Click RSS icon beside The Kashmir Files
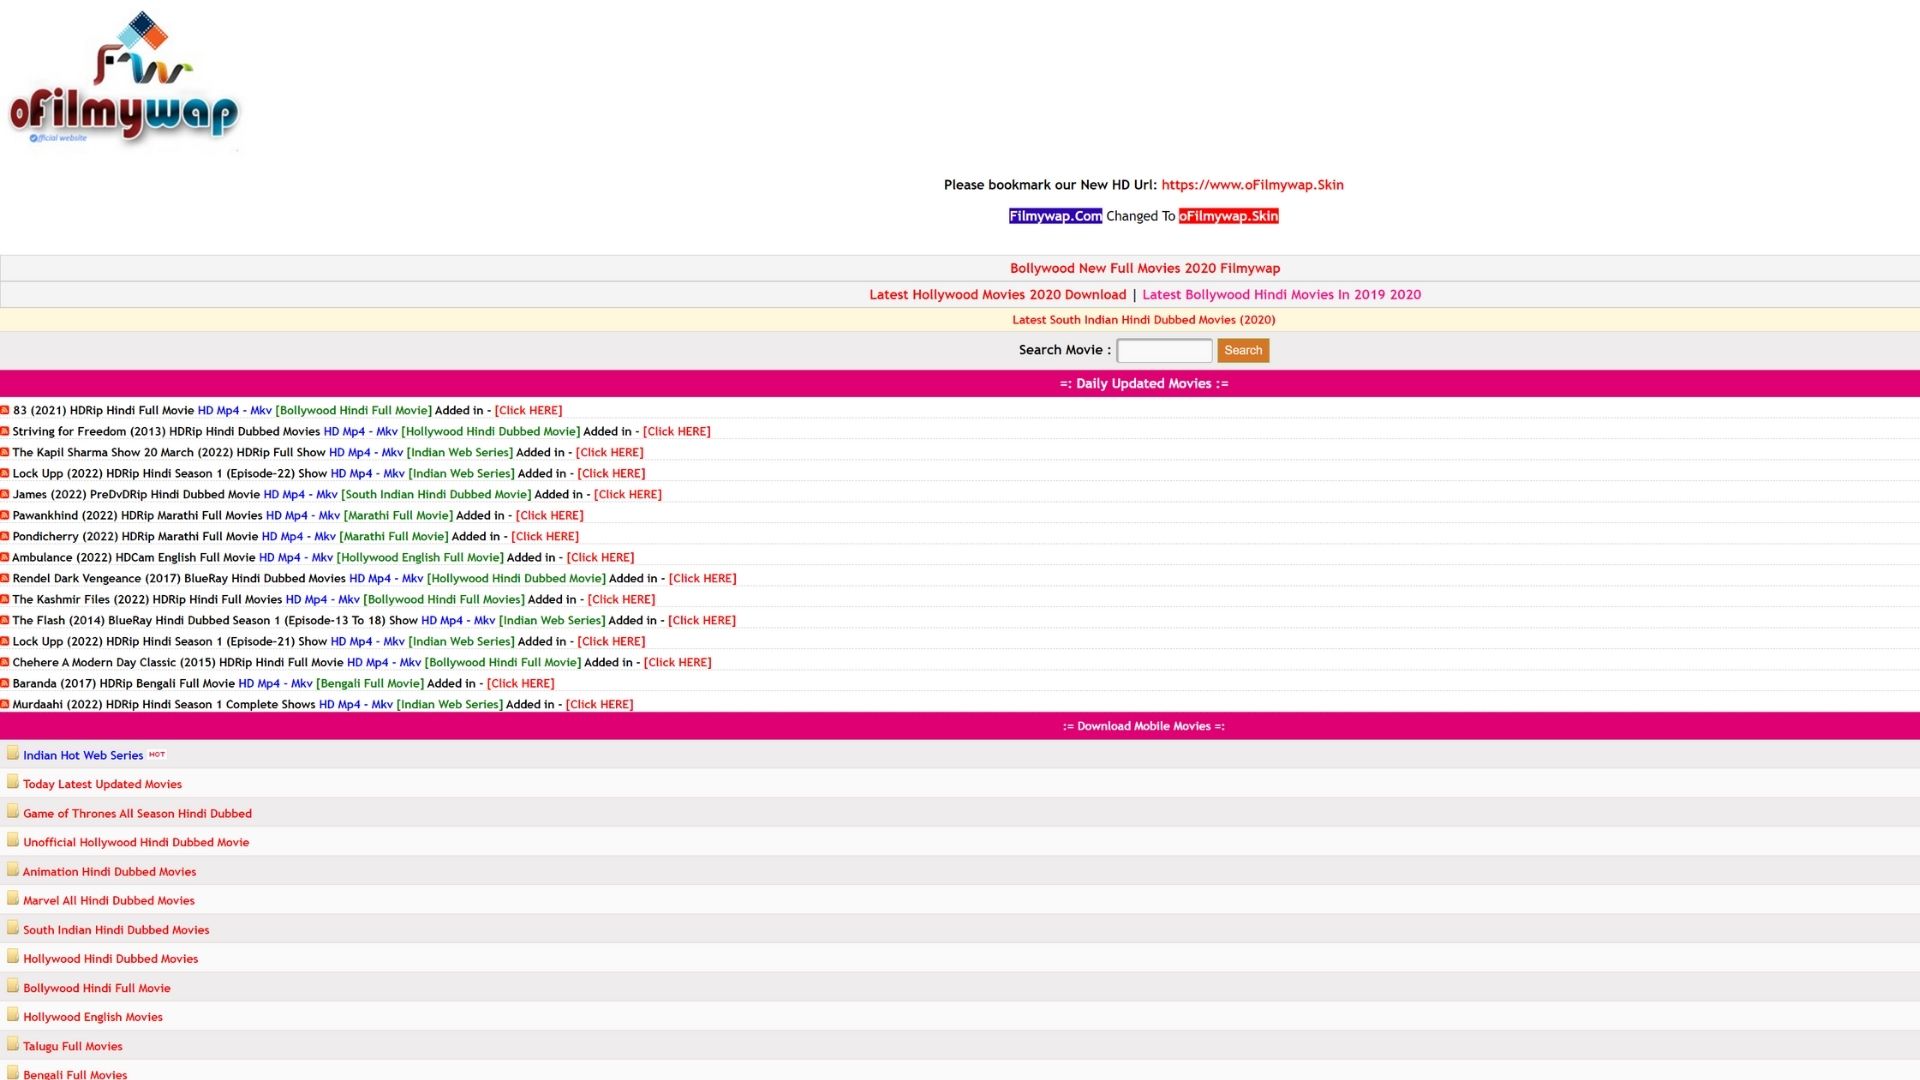1920x1080 pixels. 5,599
